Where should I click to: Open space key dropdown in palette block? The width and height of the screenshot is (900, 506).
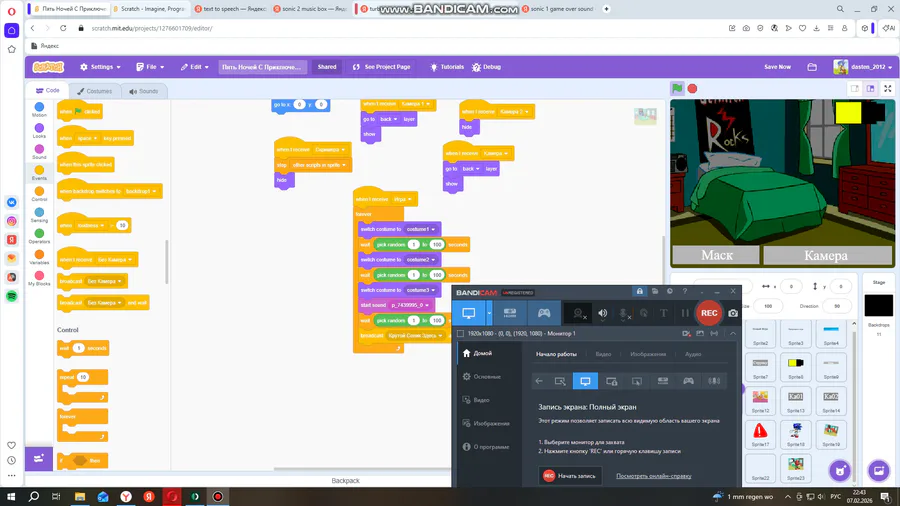87,138
